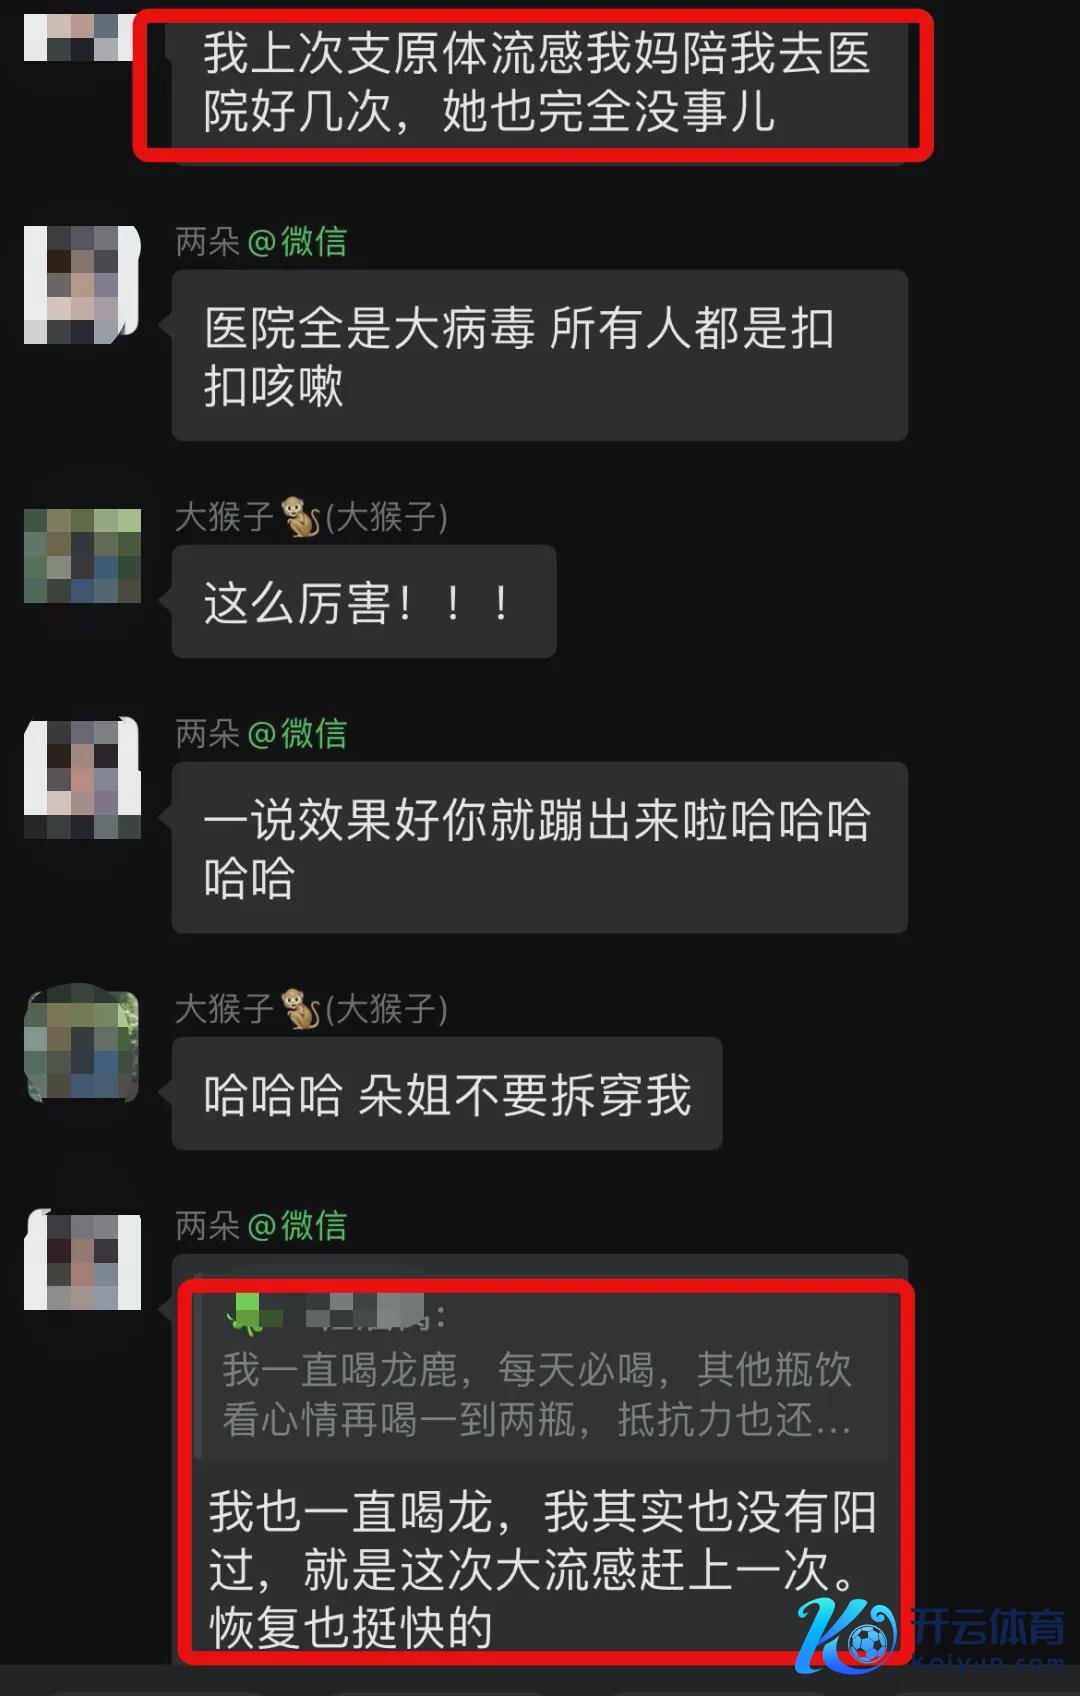This screenshot has height=1696, width=1080.
Task: Click the sender name 两朵 above 医院全是大病毒
Action: click(x=208, y=241)
